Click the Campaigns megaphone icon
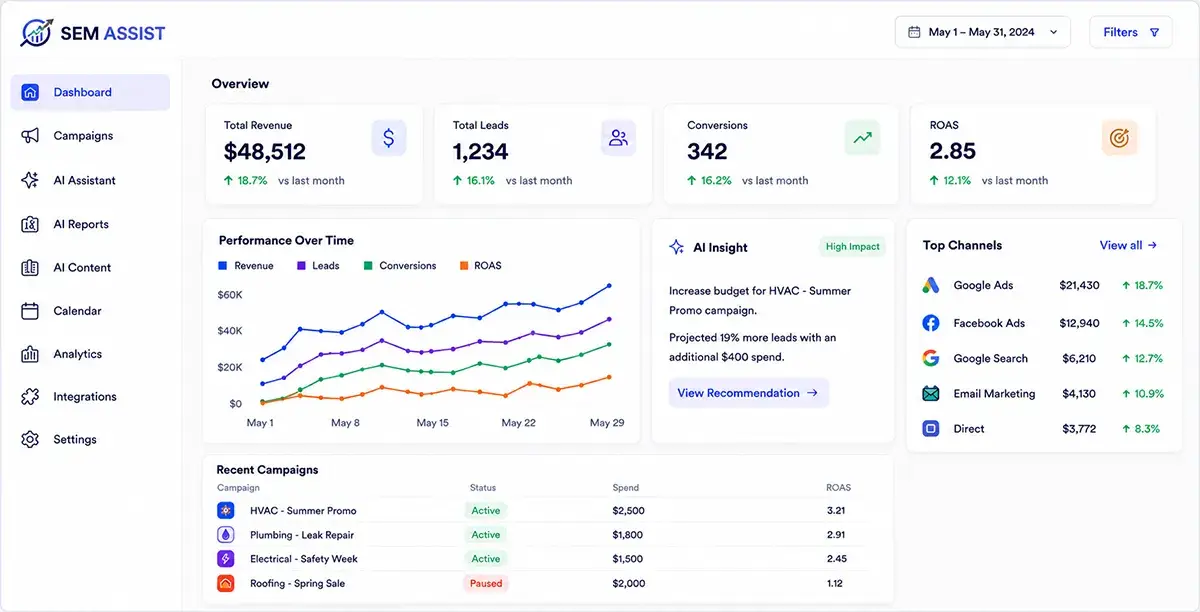1200x612 pixels. click(x=30, y=136)
